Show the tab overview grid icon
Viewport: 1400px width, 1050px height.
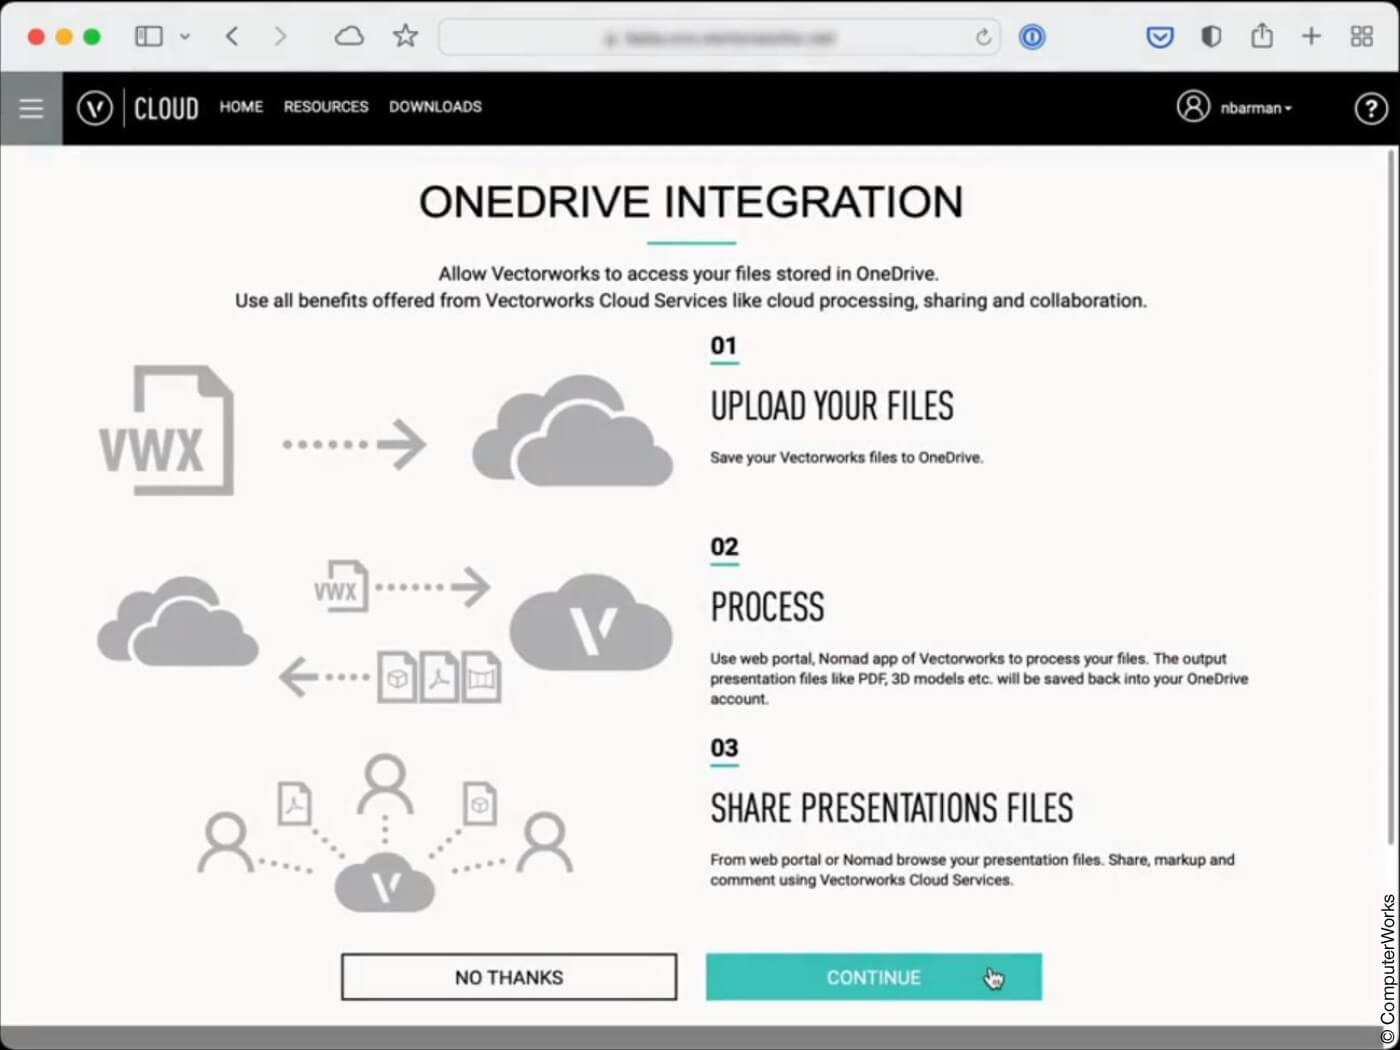(x=1362, y=36)
